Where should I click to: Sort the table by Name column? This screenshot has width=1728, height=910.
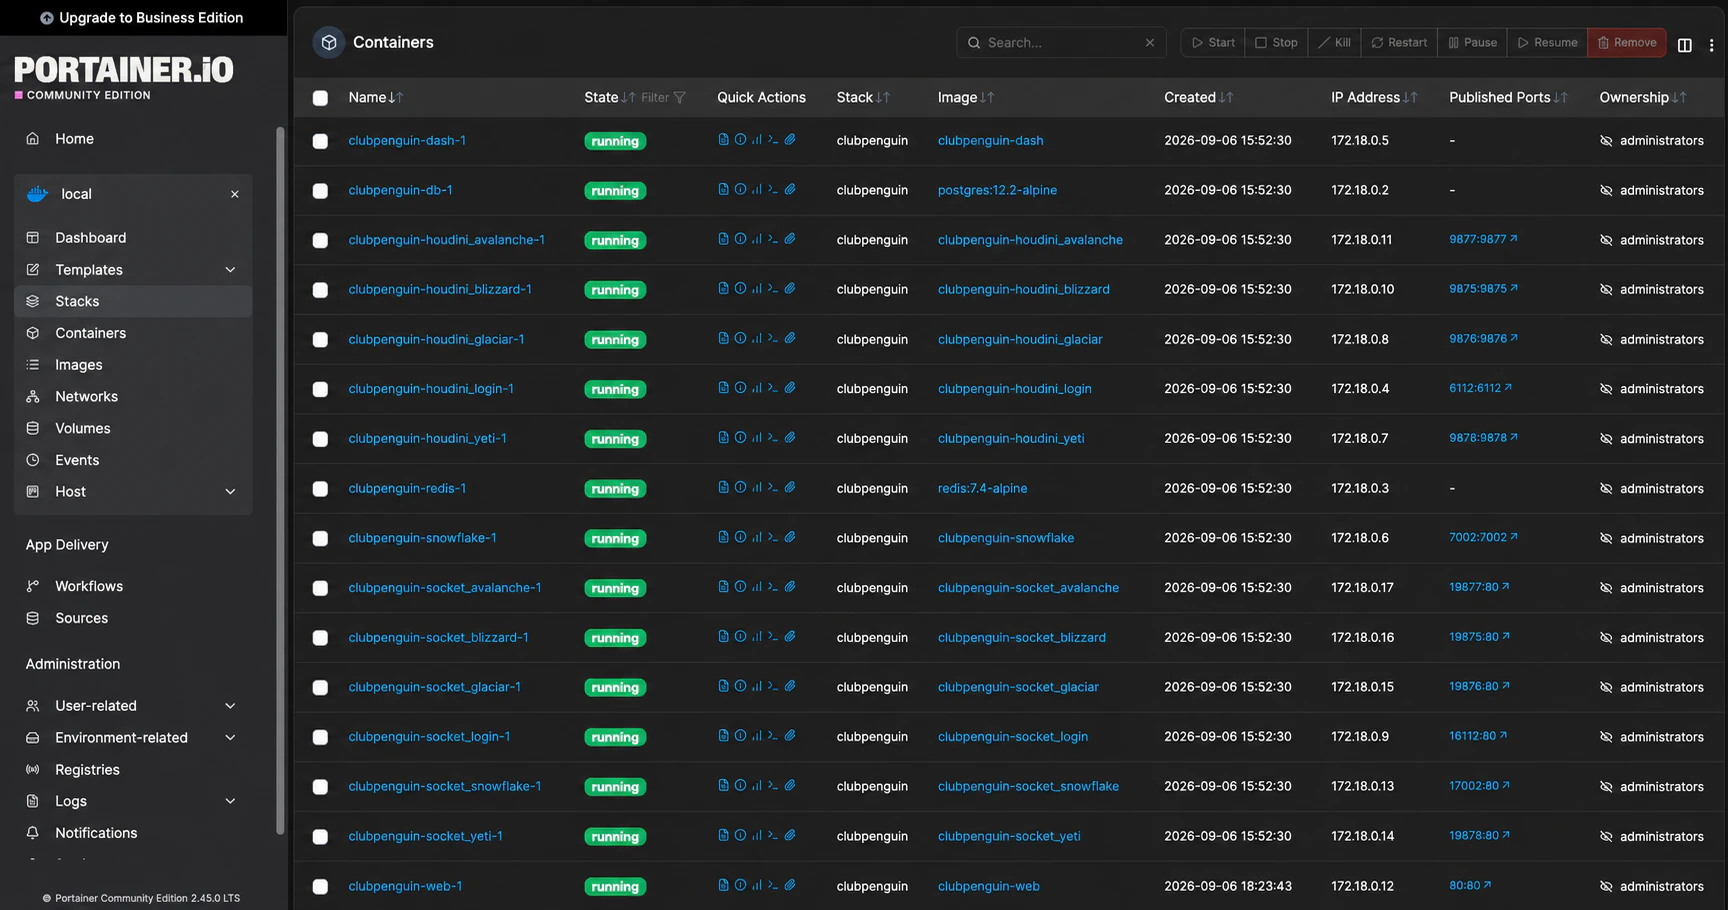(375, 98)
